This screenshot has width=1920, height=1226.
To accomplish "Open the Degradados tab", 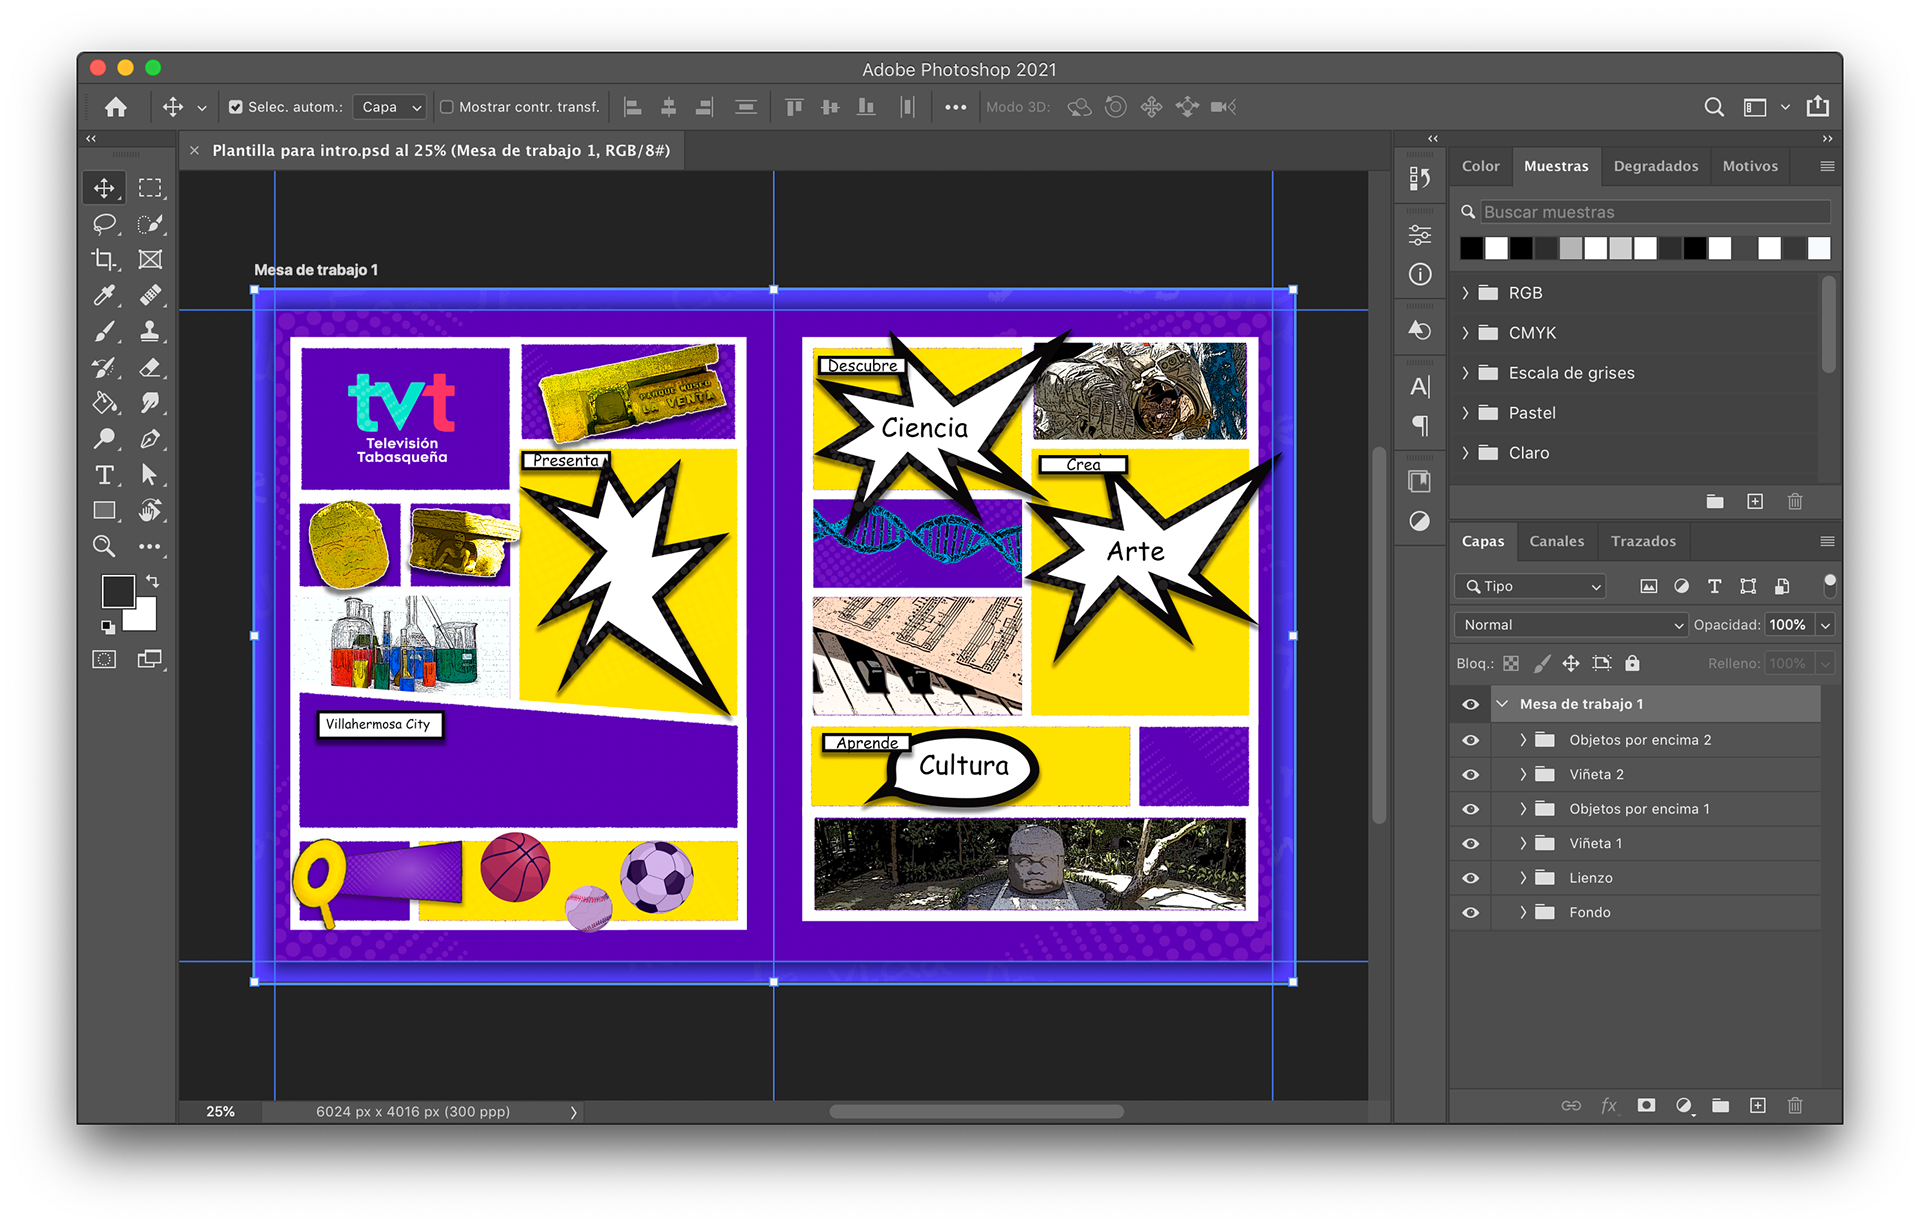I will 1655,166.
